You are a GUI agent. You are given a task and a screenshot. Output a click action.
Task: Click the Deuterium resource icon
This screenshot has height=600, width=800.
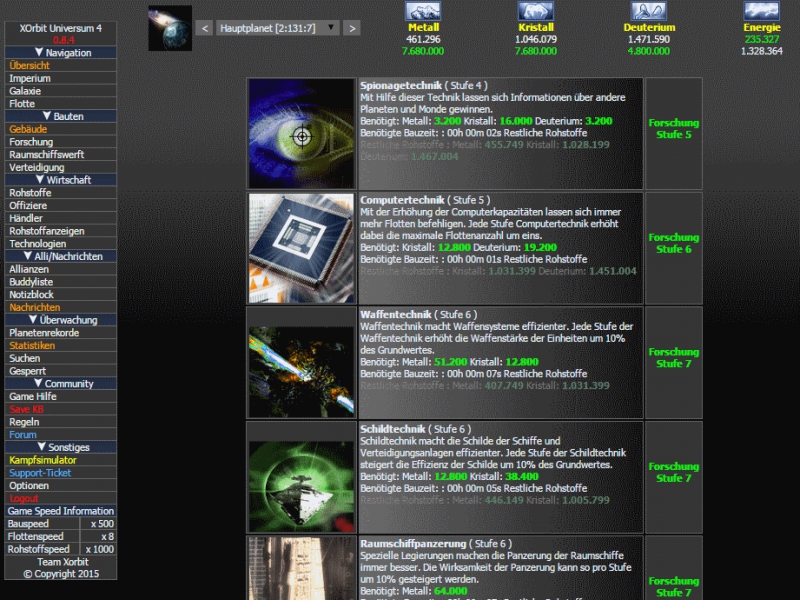click(648, 11)
